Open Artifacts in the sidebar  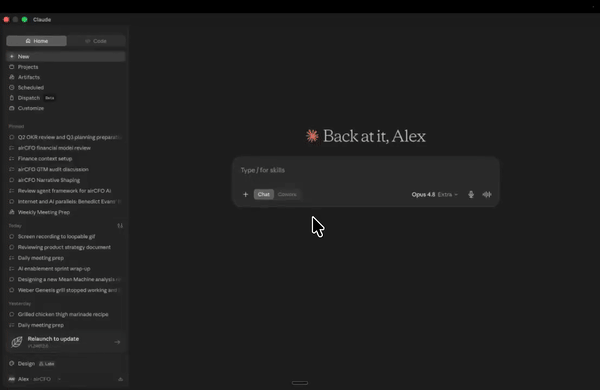tap(66, 77)
